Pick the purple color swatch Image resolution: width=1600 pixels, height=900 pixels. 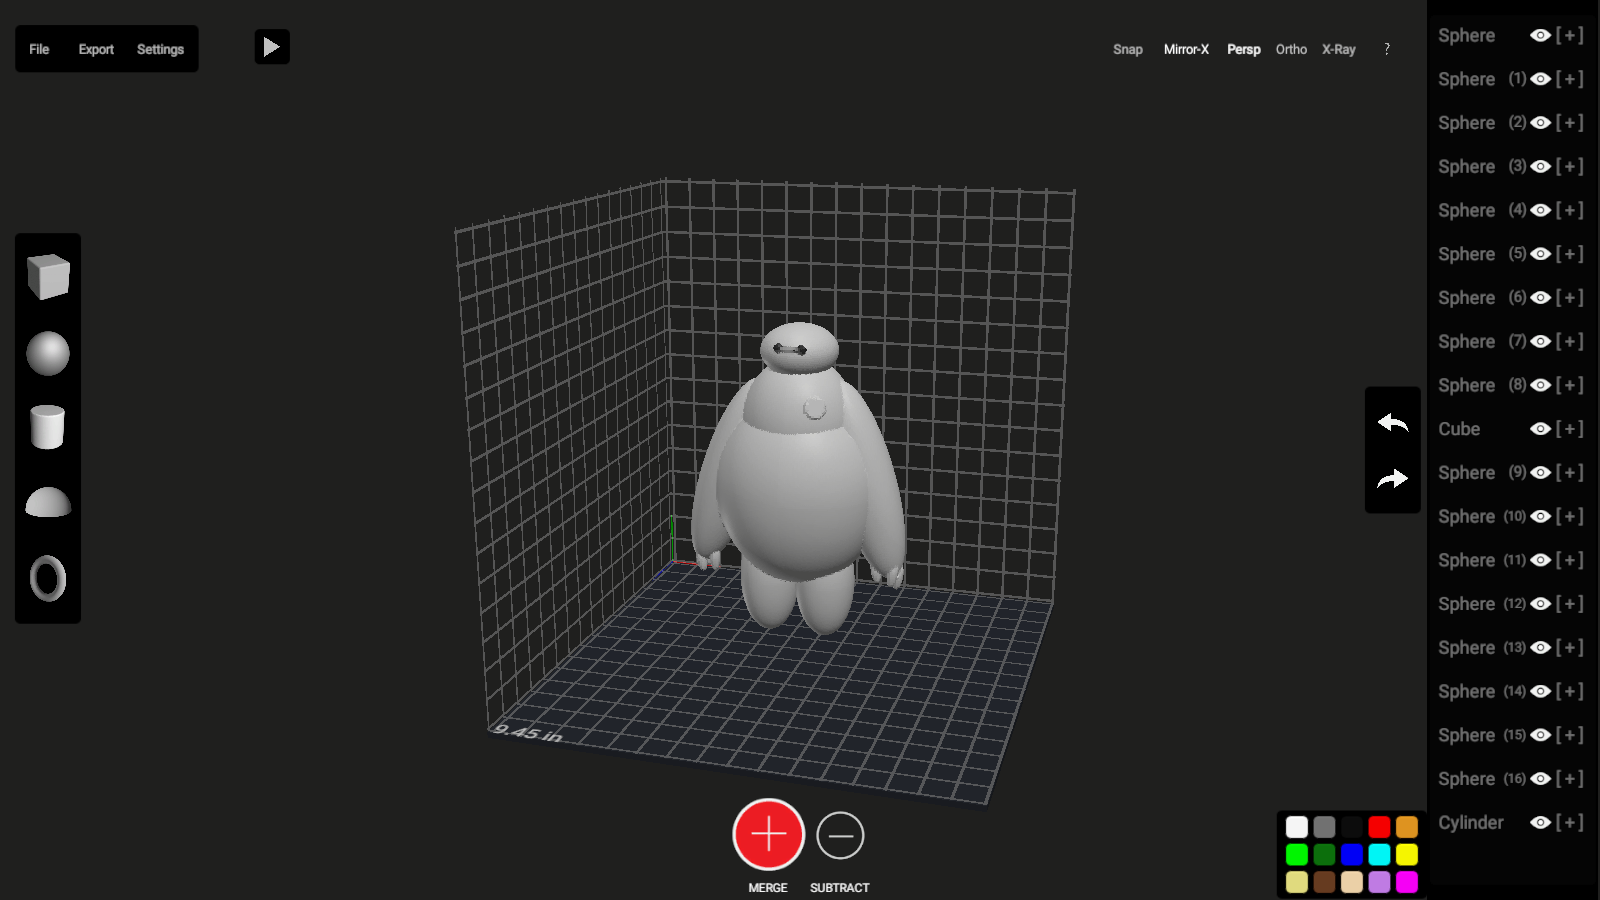point(1379,882)
